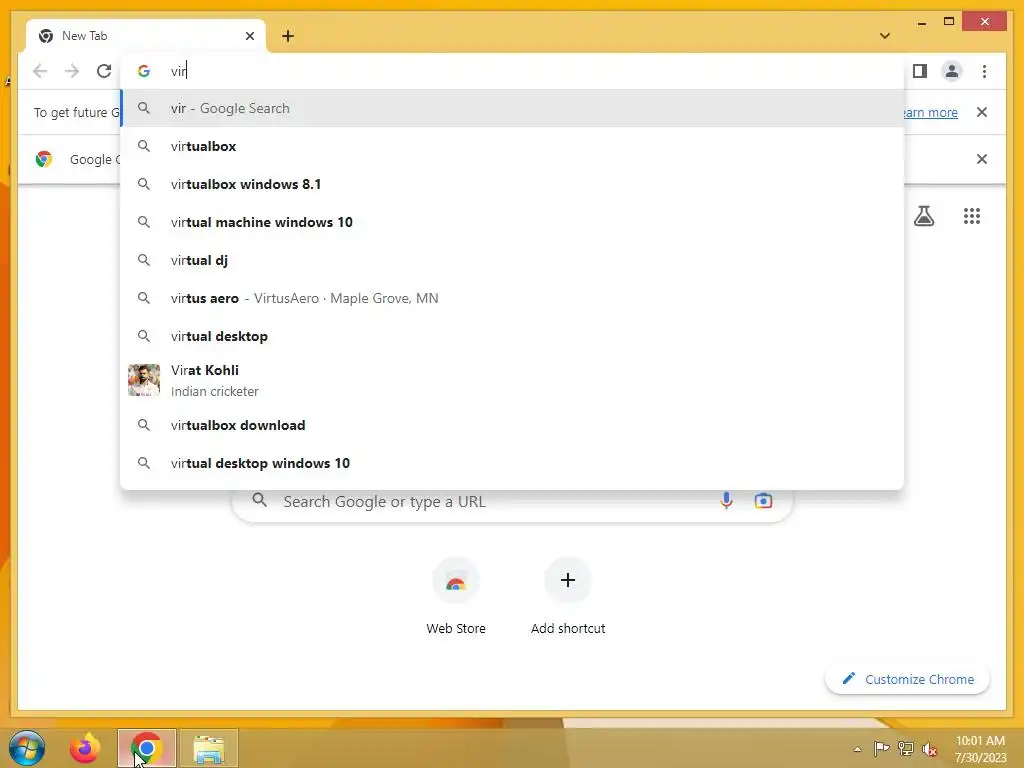Go back using the back arrow
This screenshot has height=768, width=1024.
click(x=40, y=71)
